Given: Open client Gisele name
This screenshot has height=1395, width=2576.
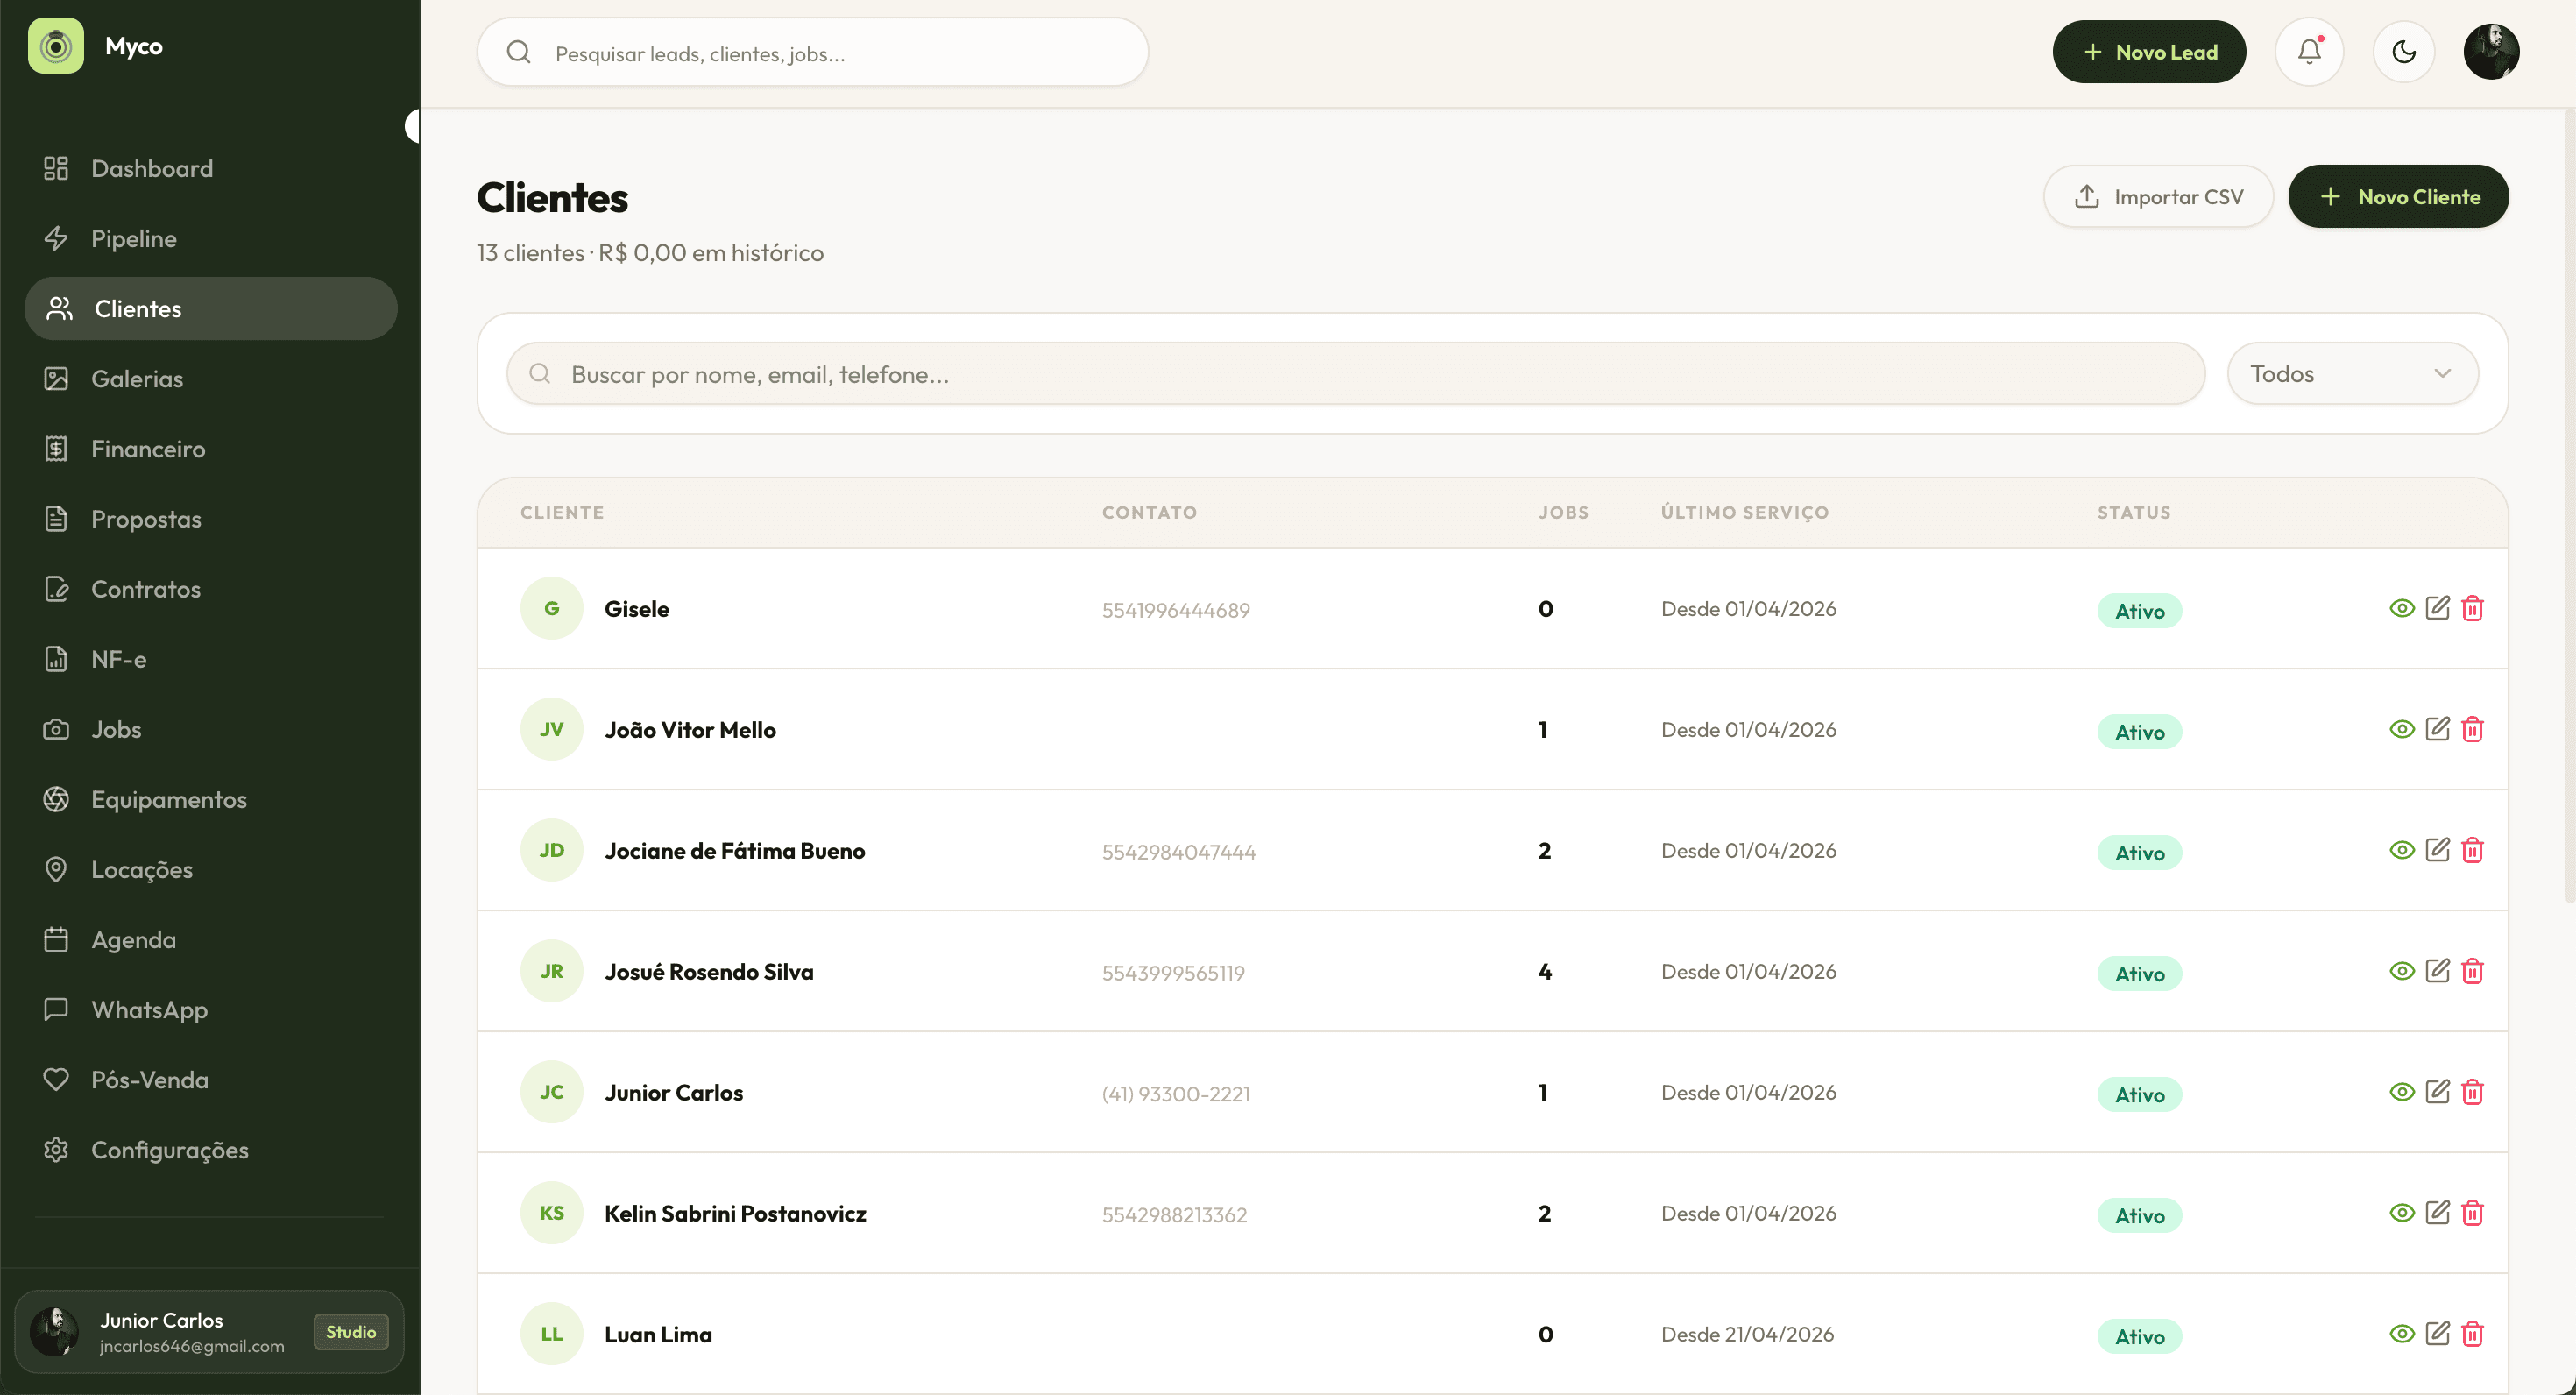Looking at the screenshot, I should click(x=636, y=608).
